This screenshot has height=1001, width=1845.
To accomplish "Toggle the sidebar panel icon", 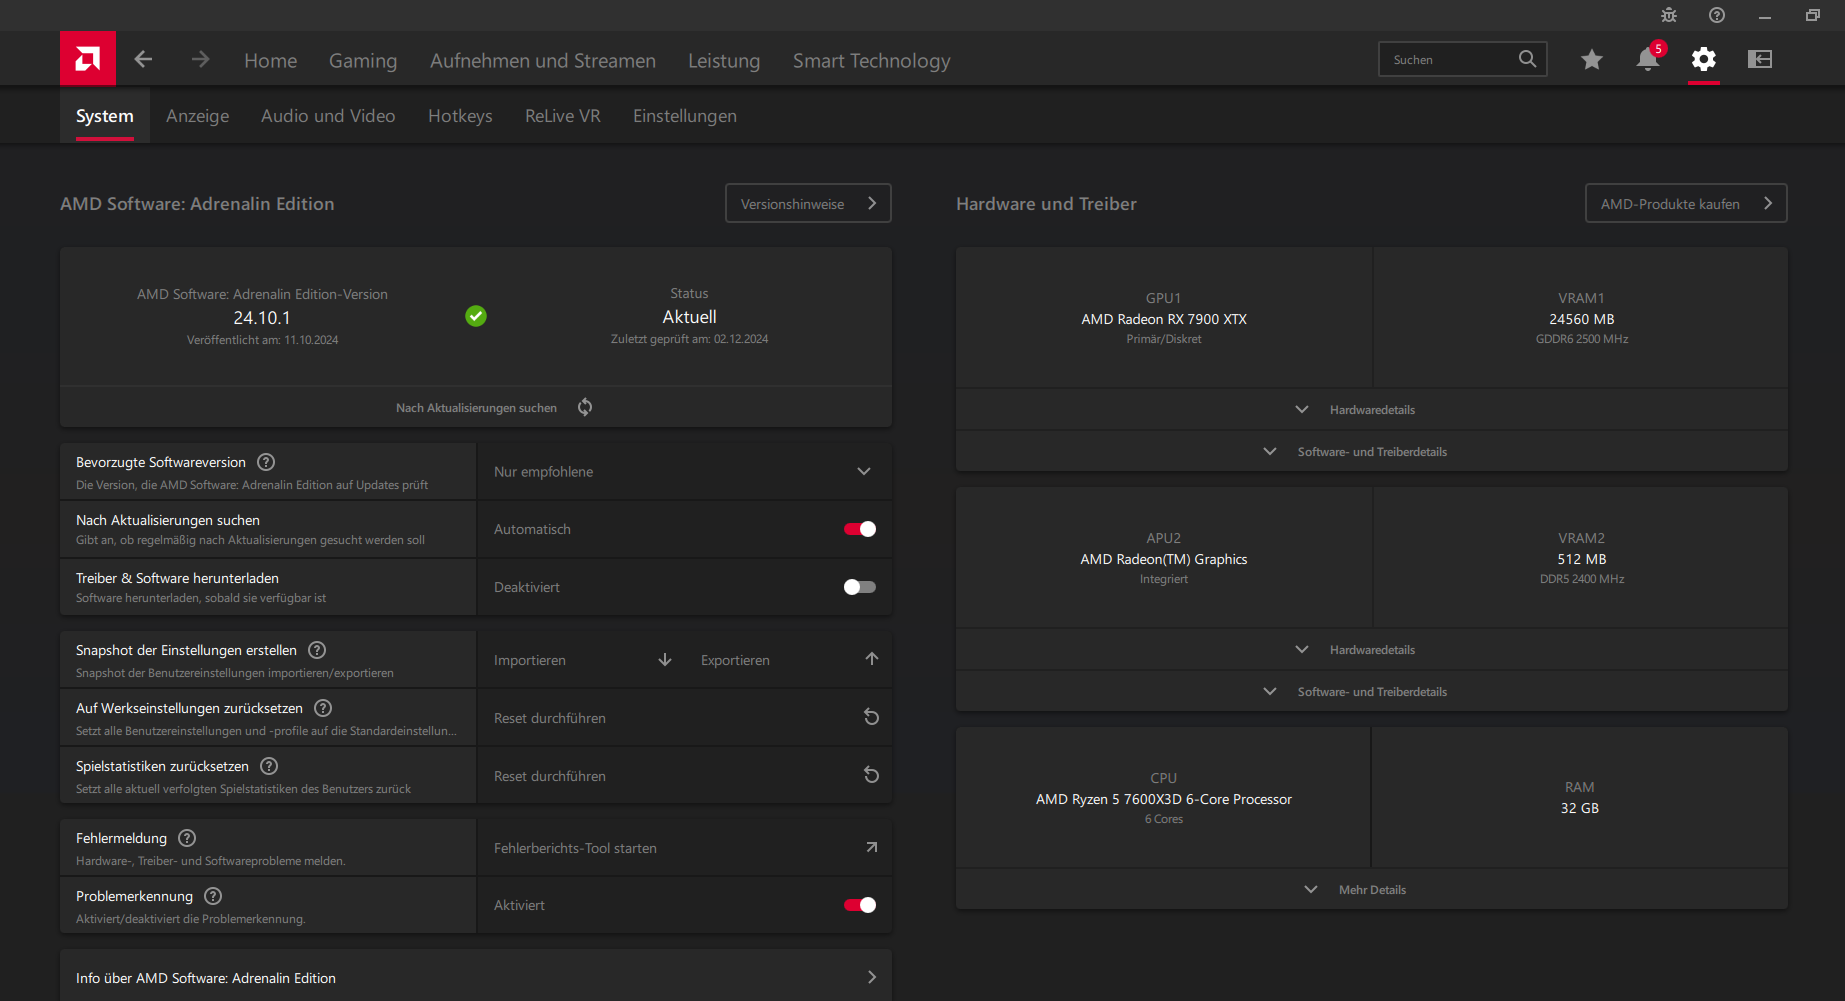I will [1760, 60].
